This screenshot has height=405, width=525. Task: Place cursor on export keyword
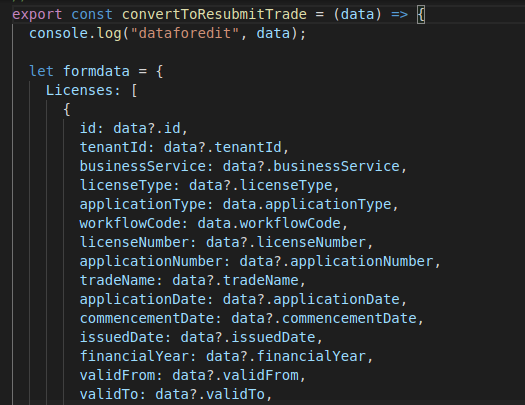(x=37, y=14)
